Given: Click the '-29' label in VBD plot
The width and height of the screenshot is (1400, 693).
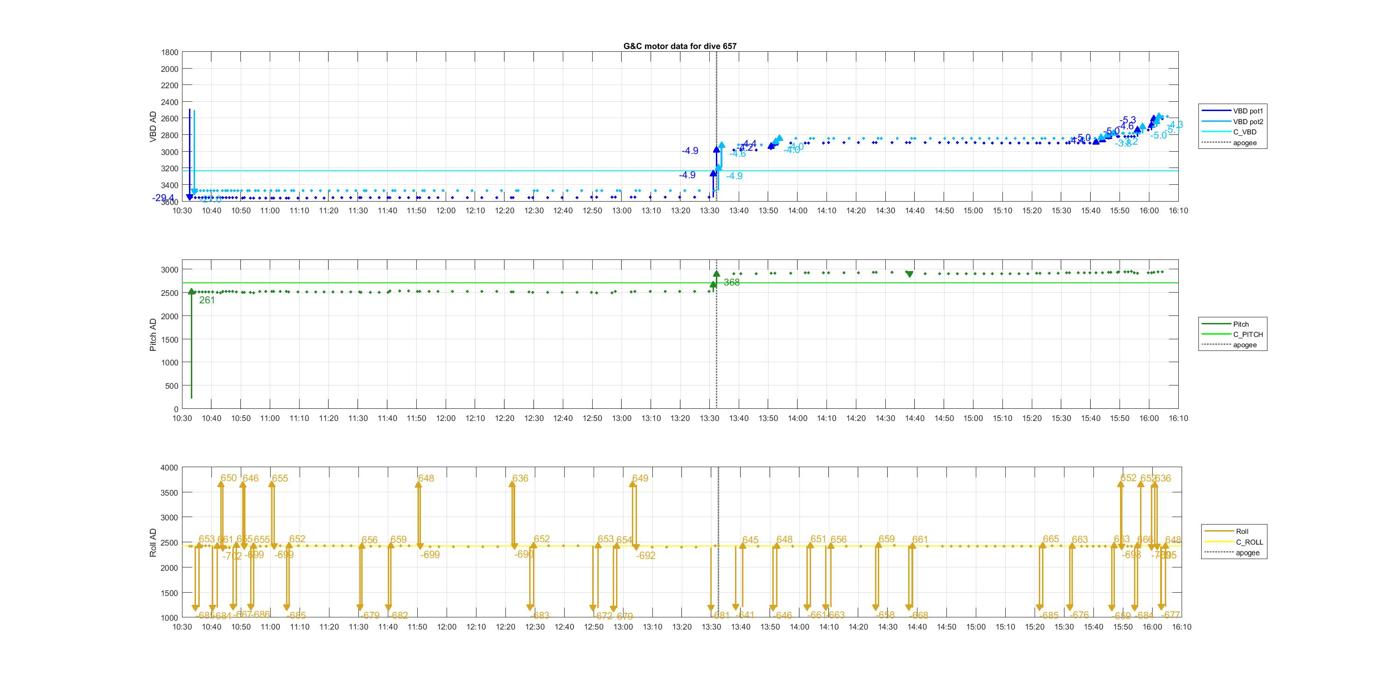Looking at the screenshot, I should [161, 198].
